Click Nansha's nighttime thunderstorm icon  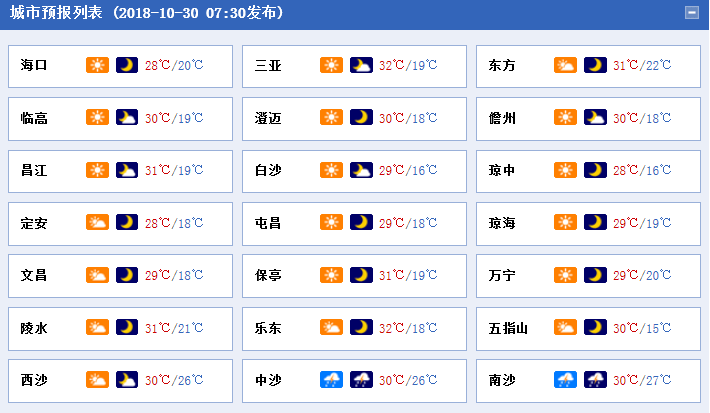(x=595, y=380)
